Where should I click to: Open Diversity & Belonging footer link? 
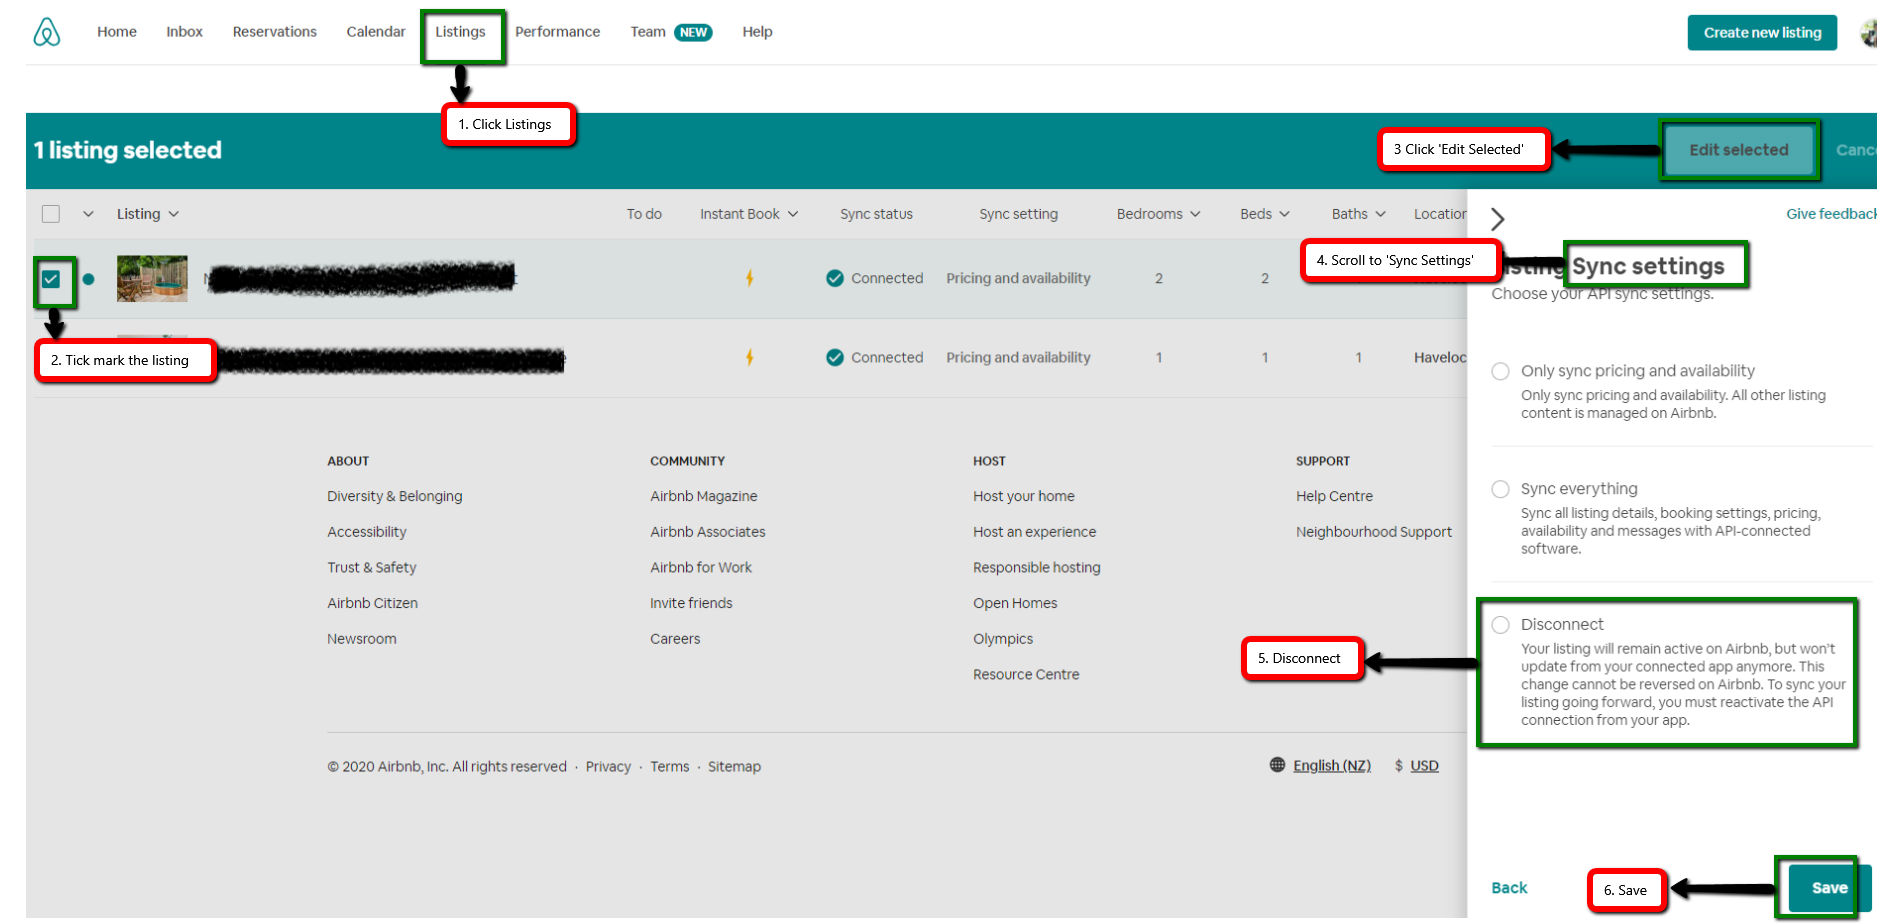pyautogui.click(x=395, y=496)
